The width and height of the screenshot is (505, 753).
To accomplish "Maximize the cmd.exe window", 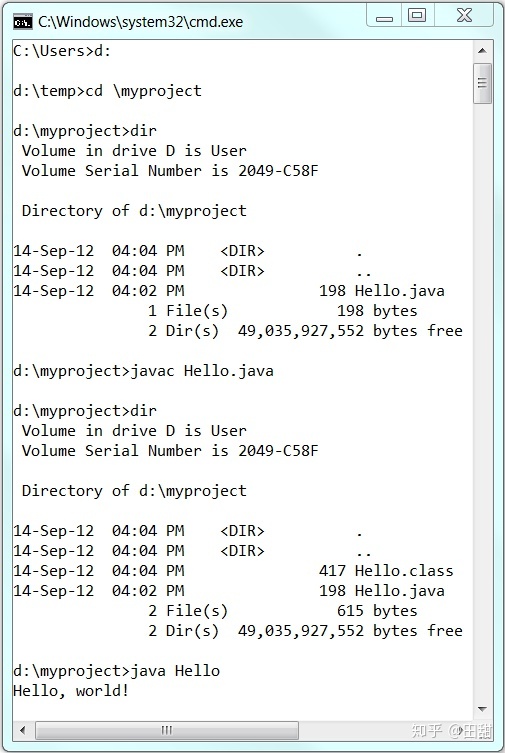I will [417, 15].
